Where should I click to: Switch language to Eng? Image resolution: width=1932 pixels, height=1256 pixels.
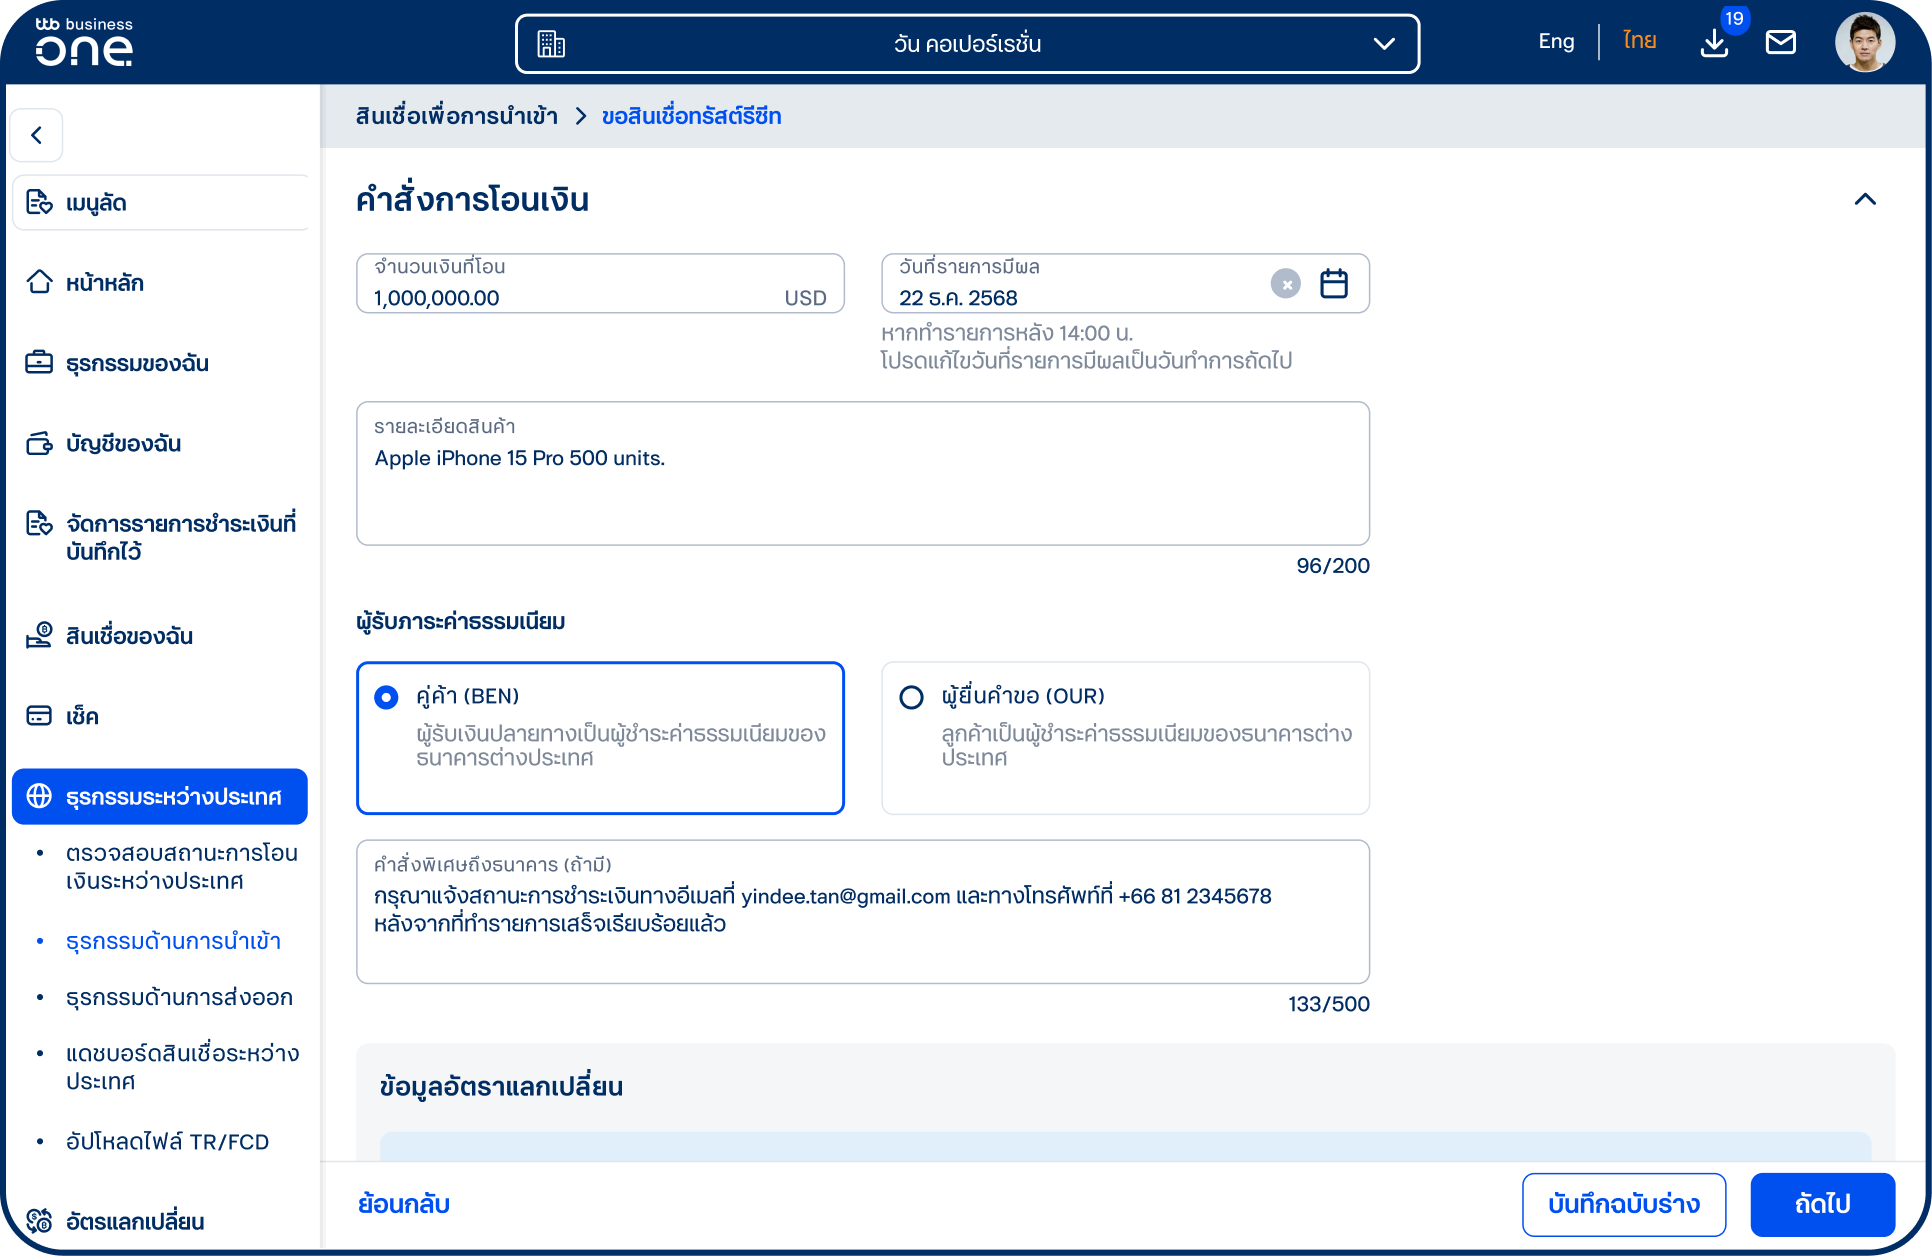coord(1556,42)
